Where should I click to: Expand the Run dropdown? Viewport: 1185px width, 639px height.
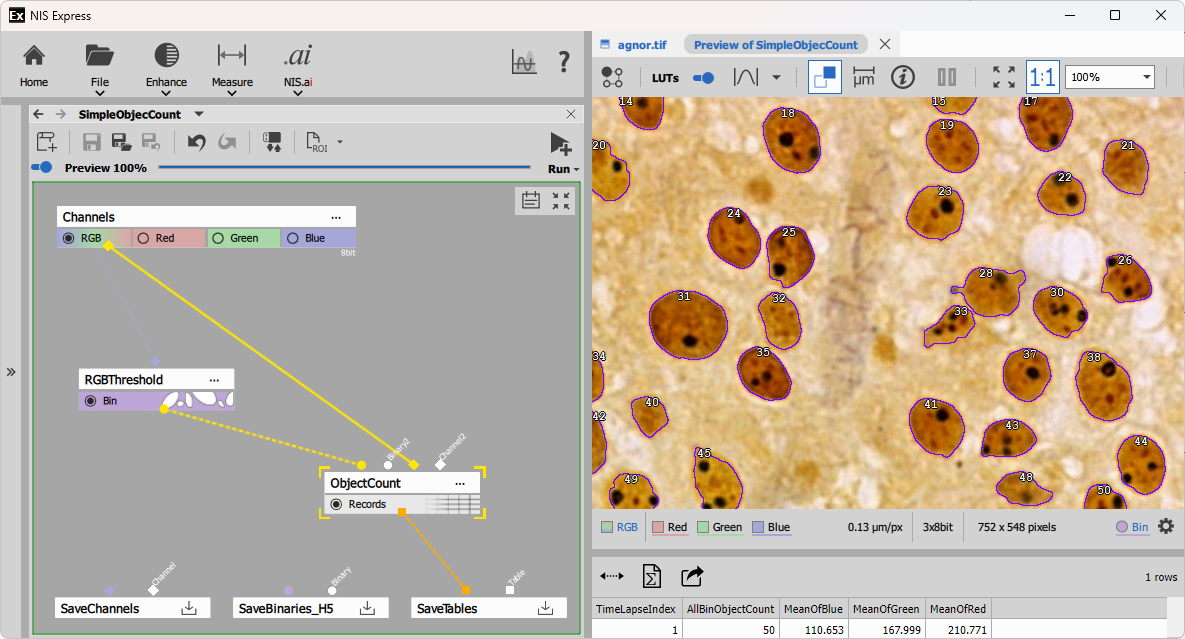coord(563,169)
